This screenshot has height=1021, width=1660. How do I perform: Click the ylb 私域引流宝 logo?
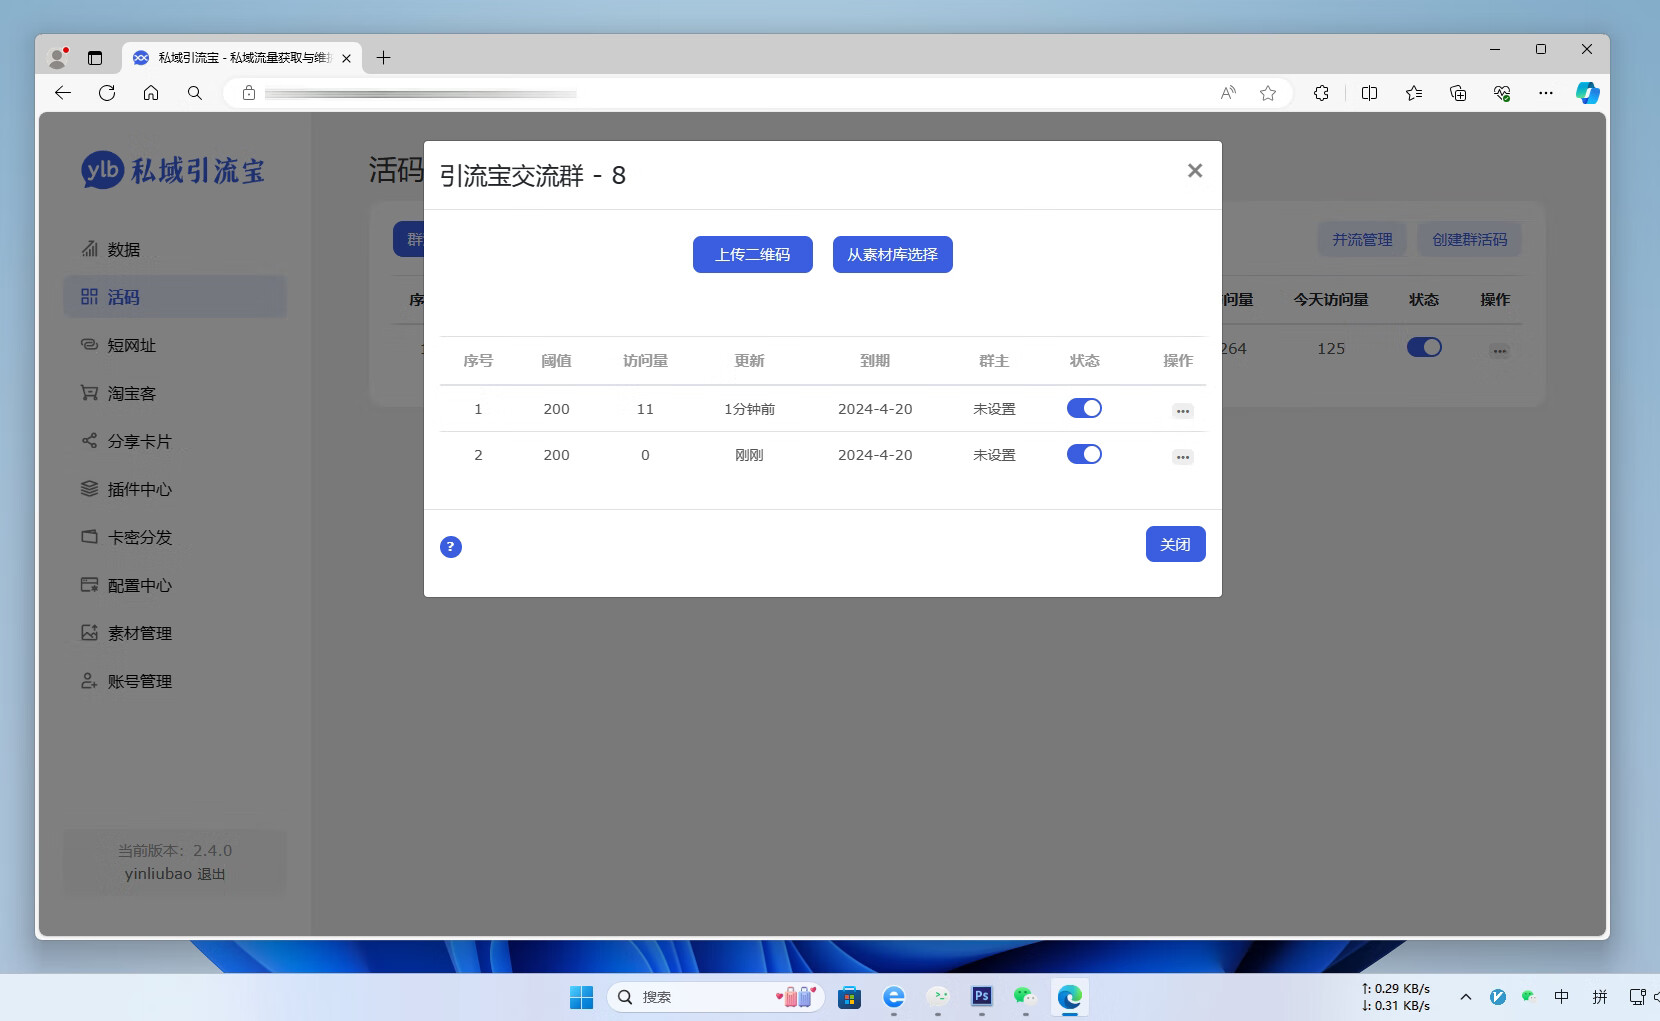[172, 170]
